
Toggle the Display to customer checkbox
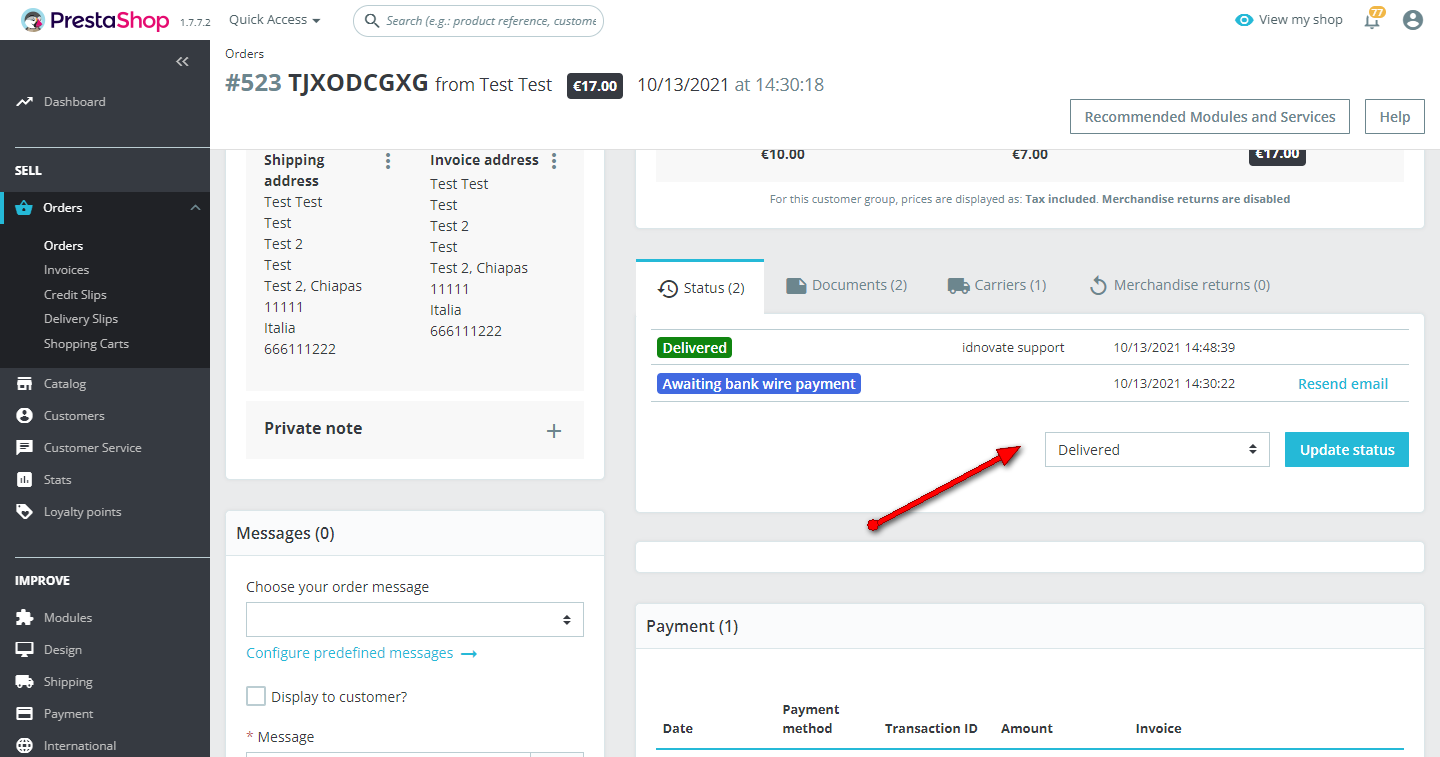(x=256, y=696)
